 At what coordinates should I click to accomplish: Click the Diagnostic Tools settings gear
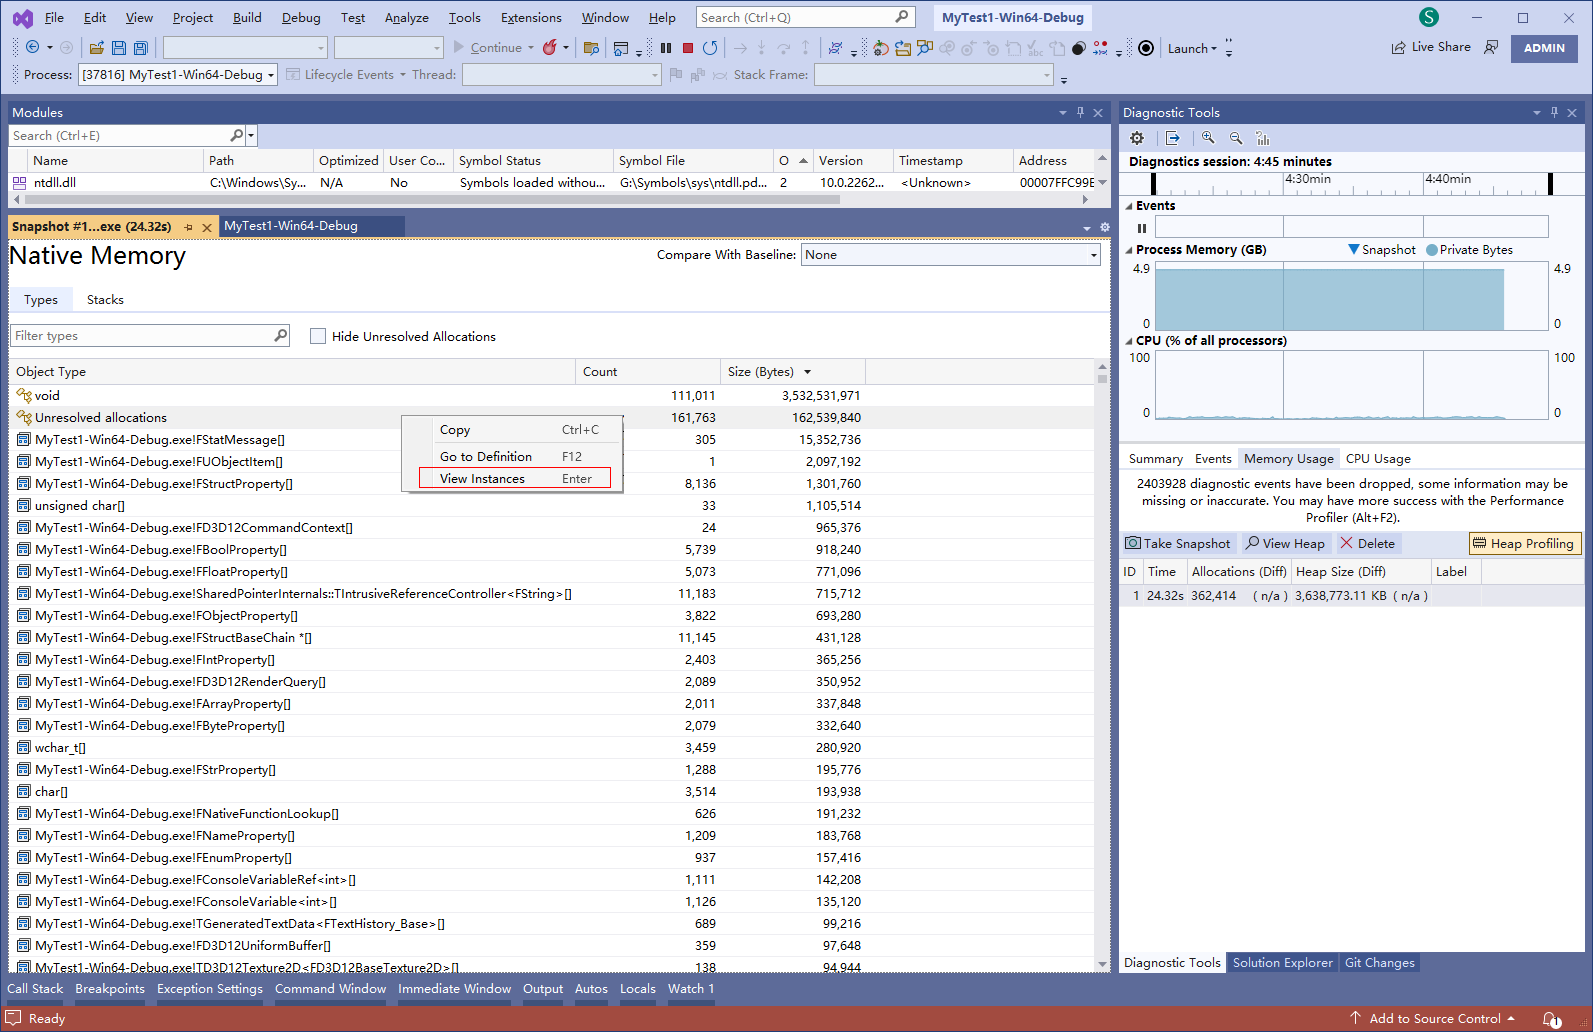click(x=1137, y=138)
